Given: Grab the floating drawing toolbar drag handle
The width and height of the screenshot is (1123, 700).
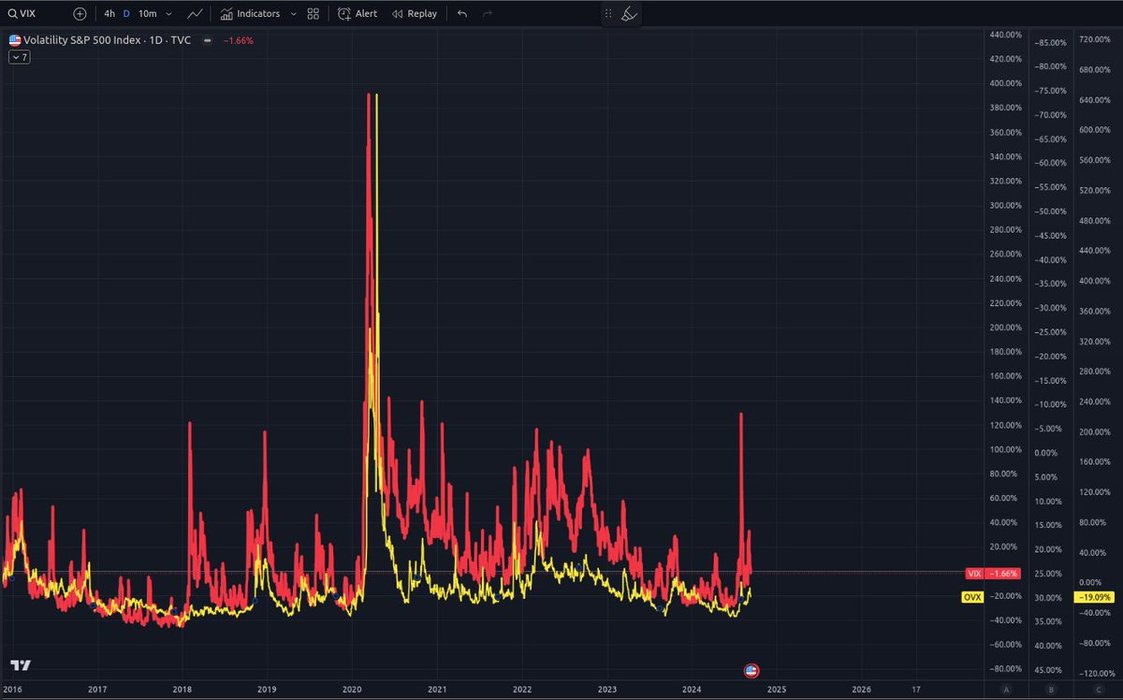Looking at the screenshot, I should pos(608,14).
